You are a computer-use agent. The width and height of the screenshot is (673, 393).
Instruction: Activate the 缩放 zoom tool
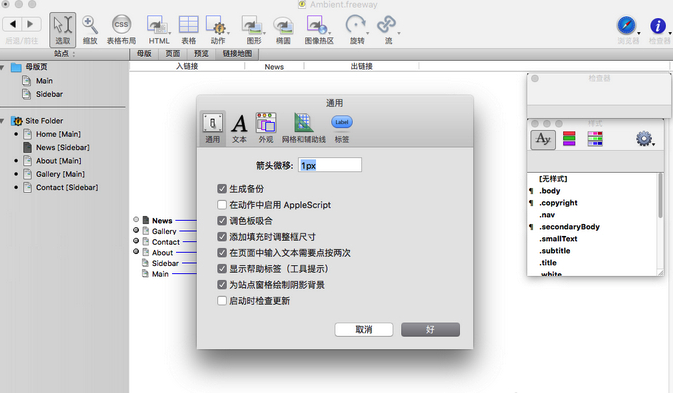click(90, 29)
